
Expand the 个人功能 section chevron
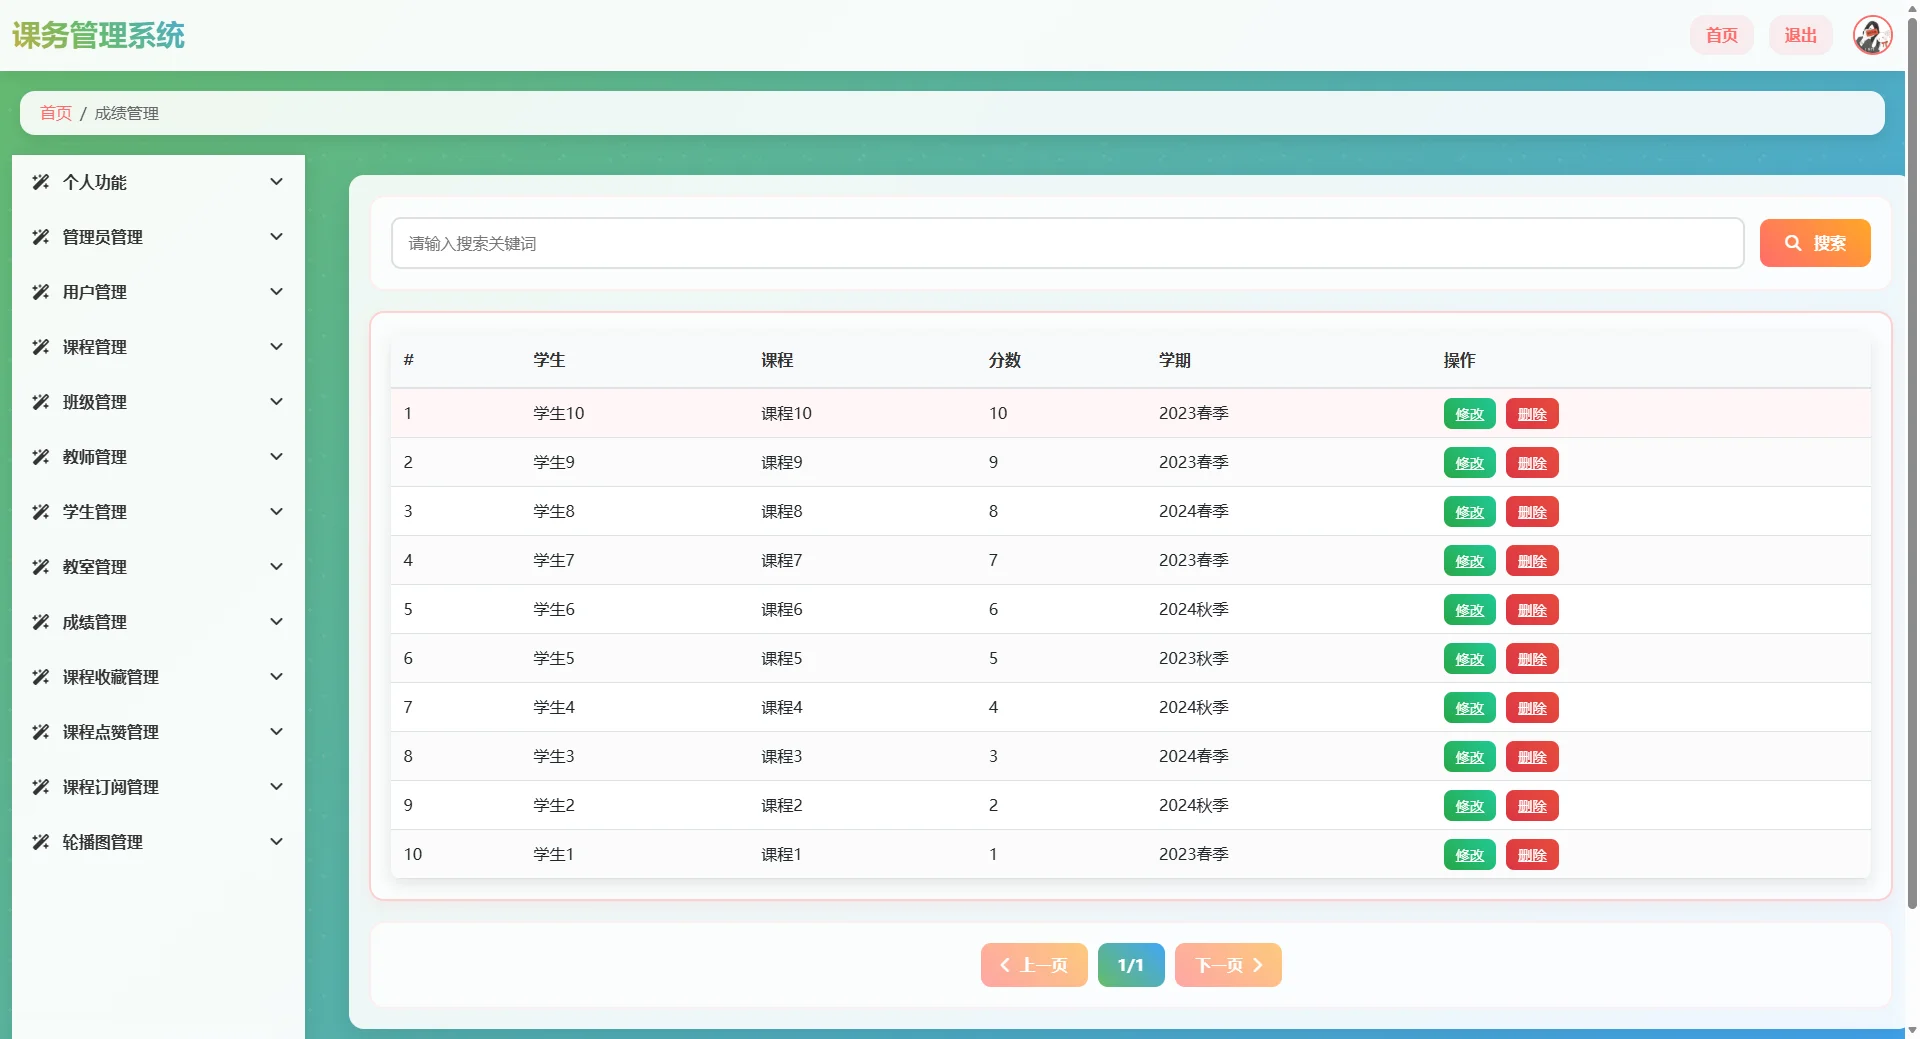pos(277,181)
